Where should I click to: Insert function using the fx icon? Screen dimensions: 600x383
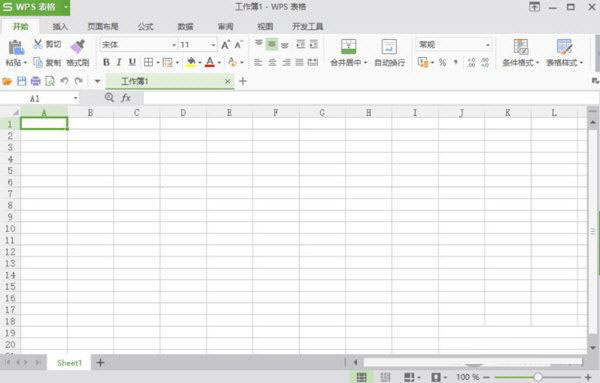click(126, 98)
